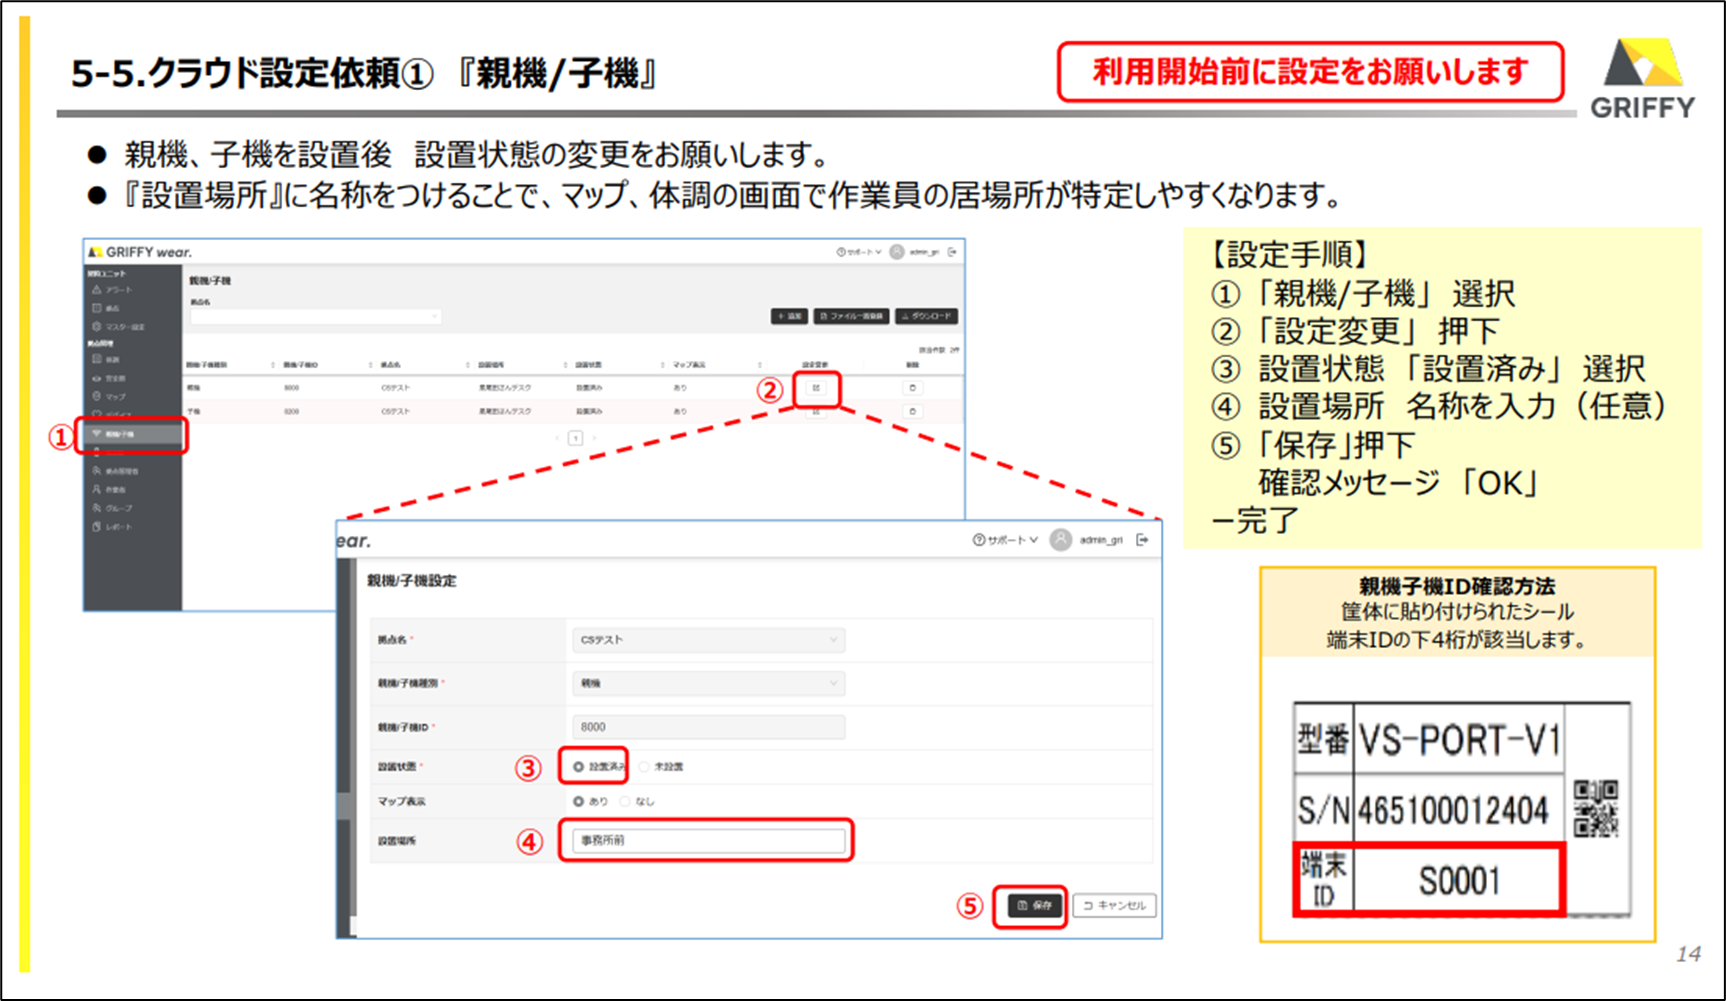Open the サポート dropdown in the settings form header
1726x1001 pixels.
click(1006, 540)
